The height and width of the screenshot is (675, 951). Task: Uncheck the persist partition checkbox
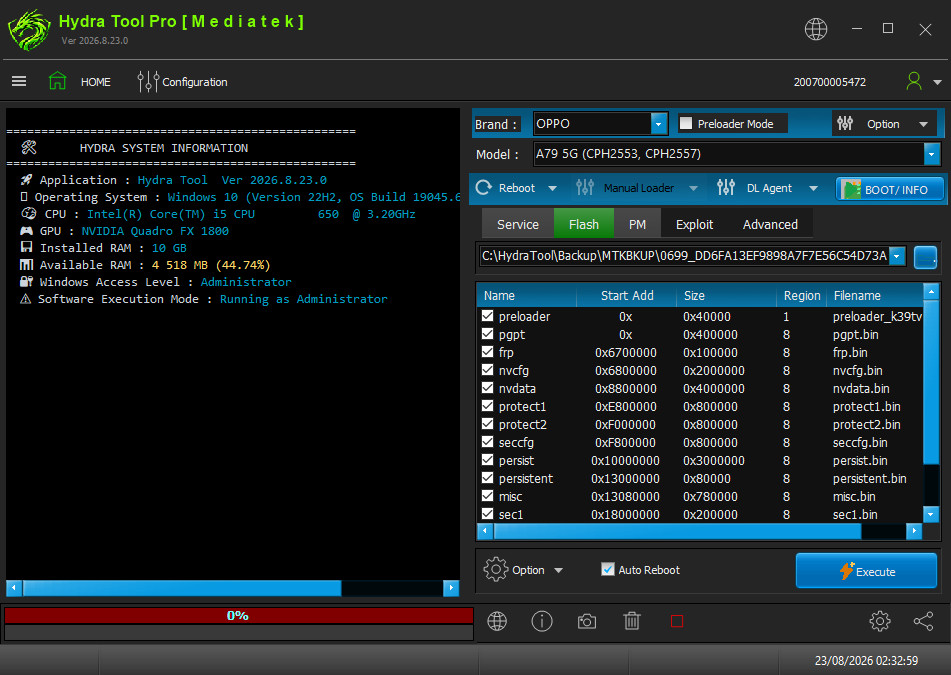[x=487, y=460]
